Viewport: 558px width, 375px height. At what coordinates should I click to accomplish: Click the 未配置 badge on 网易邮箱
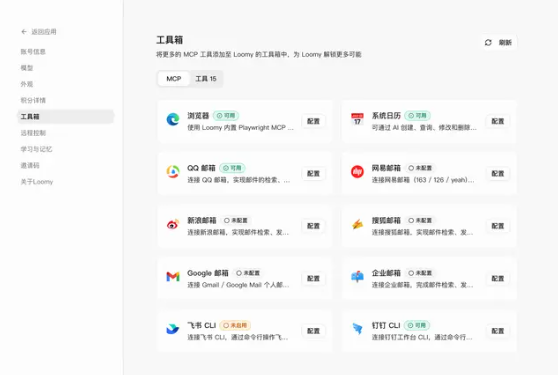[420, 168]
